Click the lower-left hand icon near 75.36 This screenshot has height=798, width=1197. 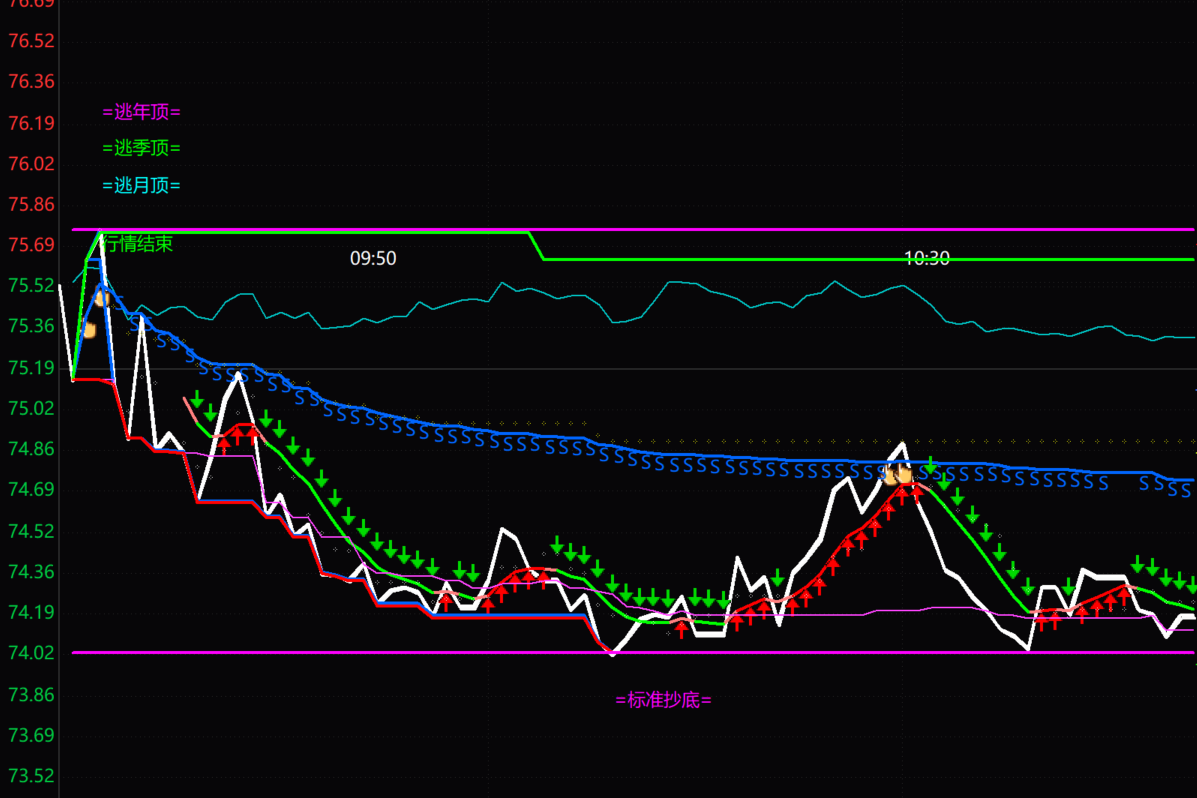(88, 328)
